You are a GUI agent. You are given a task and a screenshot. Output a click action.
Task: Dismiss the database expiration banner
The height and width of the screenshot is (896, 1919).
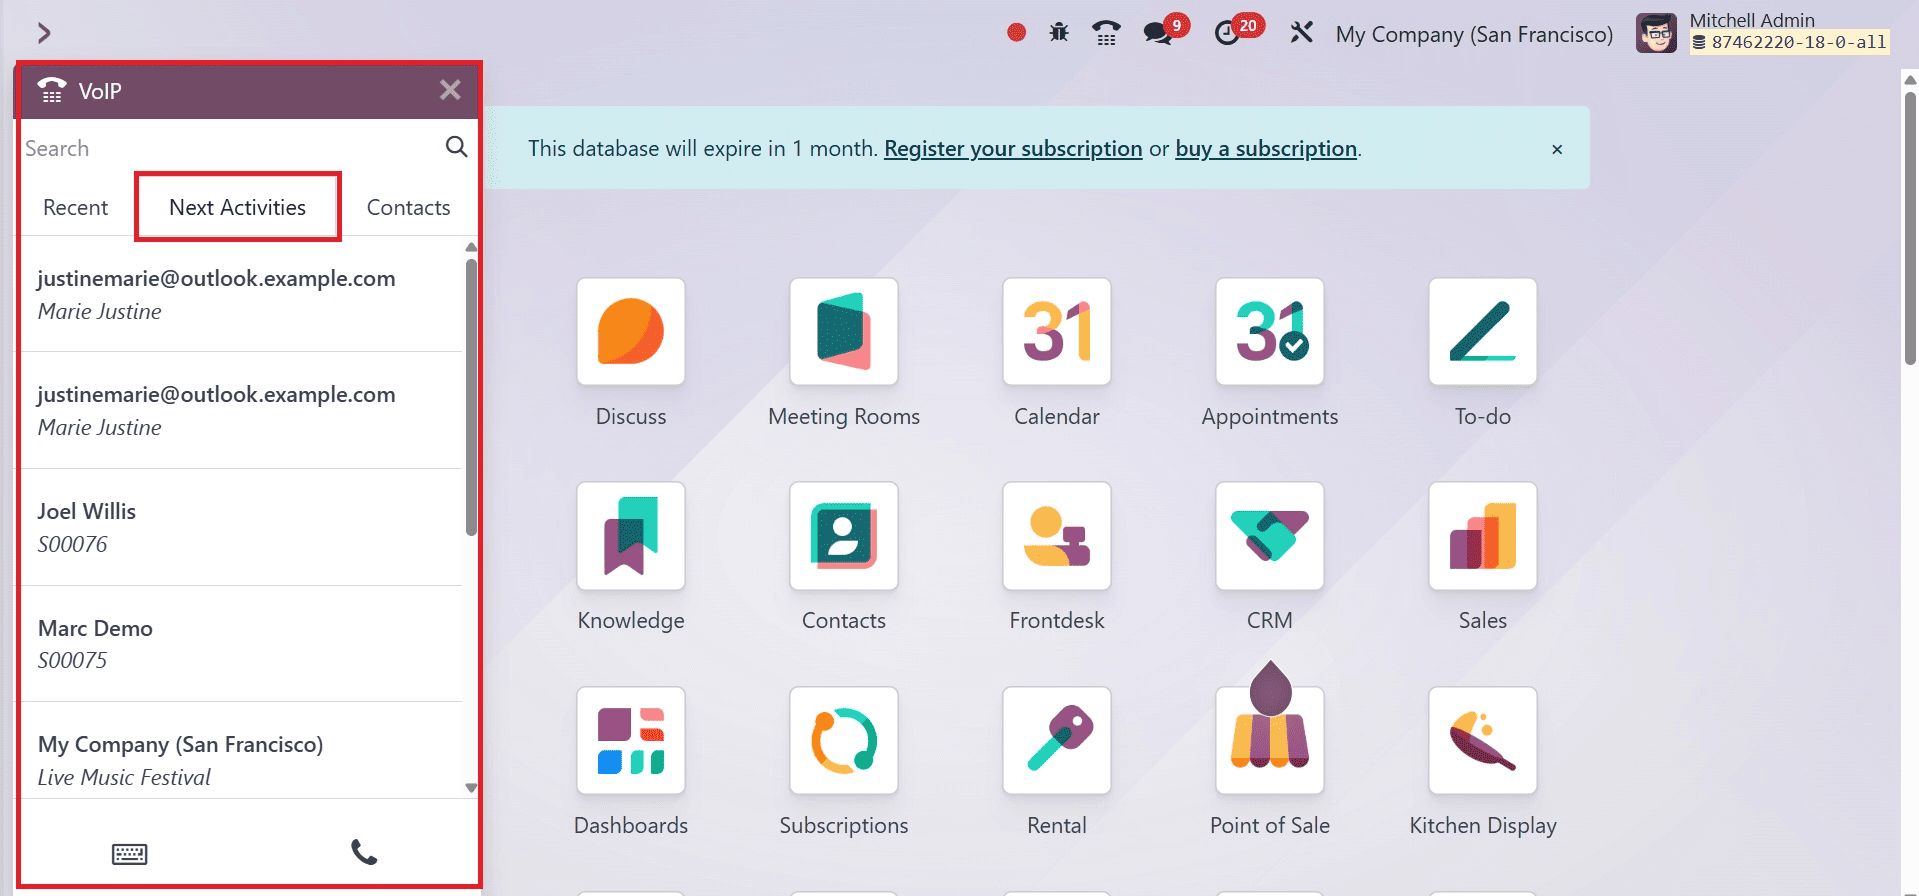(x=1556, y=149)
